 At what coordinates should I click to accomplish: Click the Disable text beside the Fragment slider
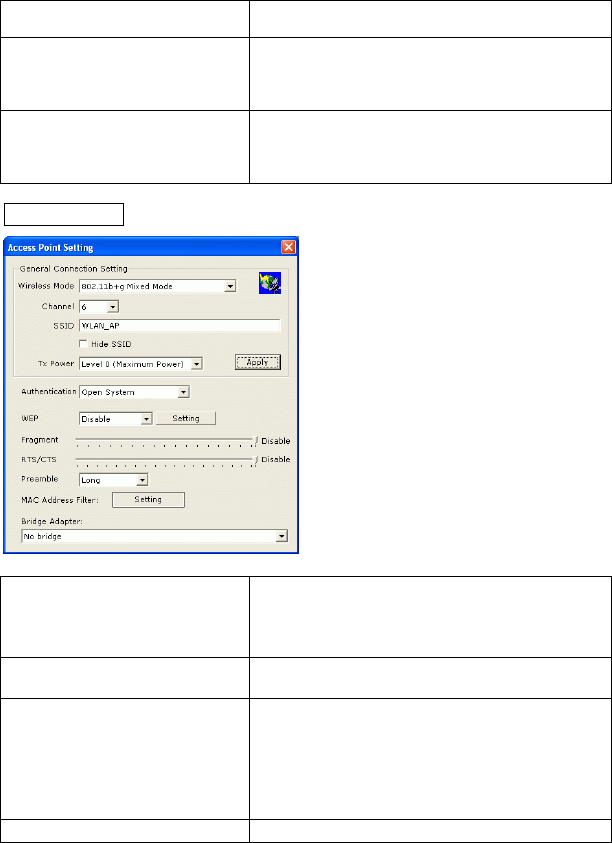point(276,441)
